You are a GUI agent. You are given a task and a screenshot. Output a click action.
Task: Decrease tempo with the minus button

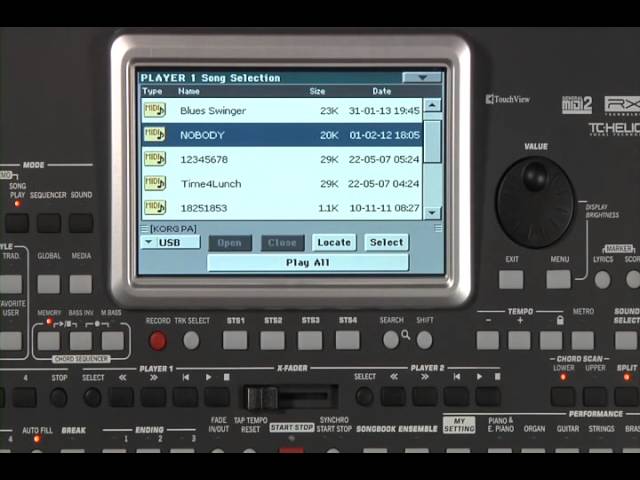point(488,340)
